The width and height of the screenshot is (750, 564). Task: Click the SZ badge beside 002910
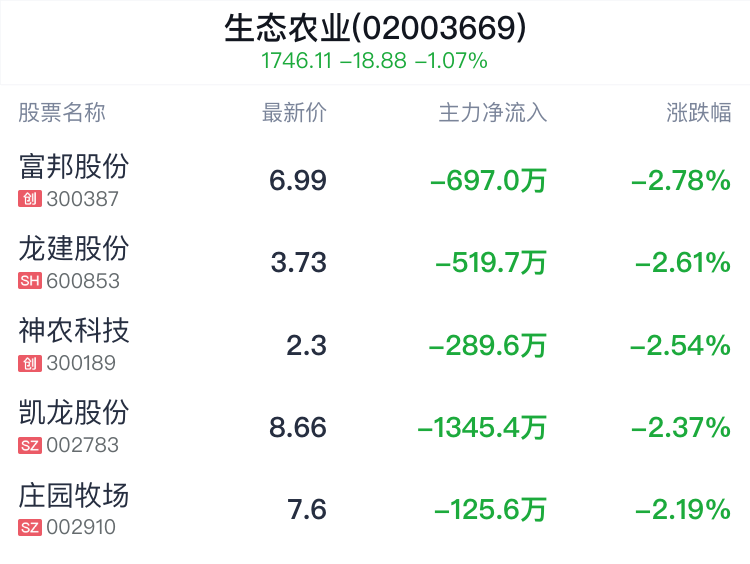(x=30, y=528)
